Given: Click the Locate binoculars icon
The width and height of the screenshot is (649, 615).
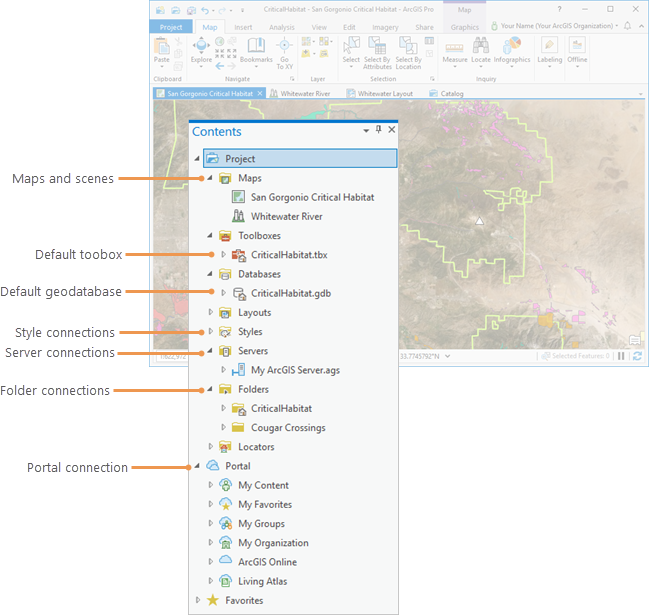Looking at the screenshot, I should (x=481, y=45).
